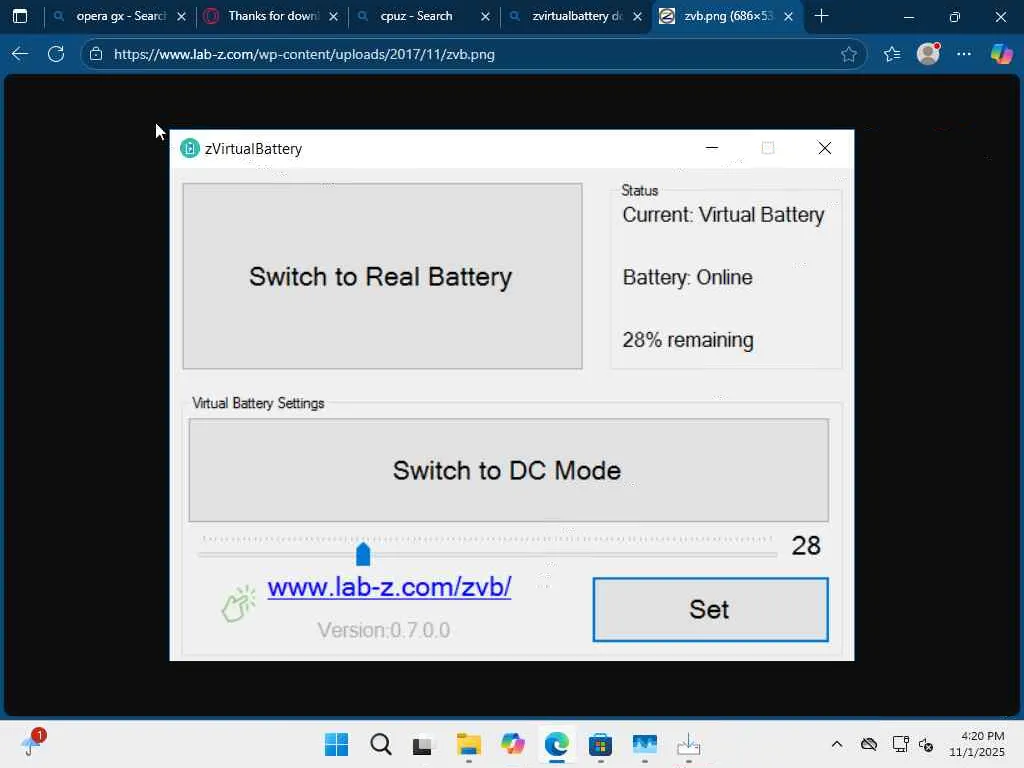This screenshot has height=768, width=1024.
Task: Go back to the previous page
Action: [x=20, y=54]
